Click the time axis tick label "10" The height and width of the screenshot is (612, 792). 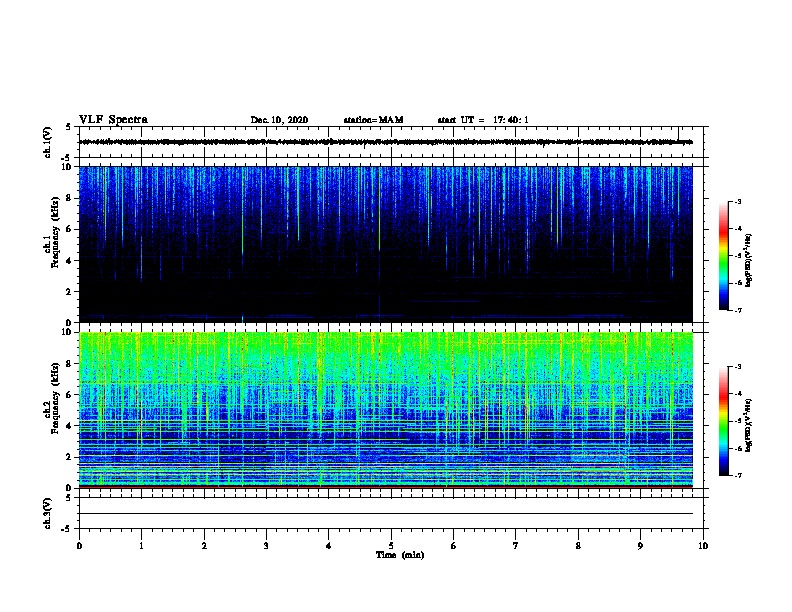click(703, 546)
